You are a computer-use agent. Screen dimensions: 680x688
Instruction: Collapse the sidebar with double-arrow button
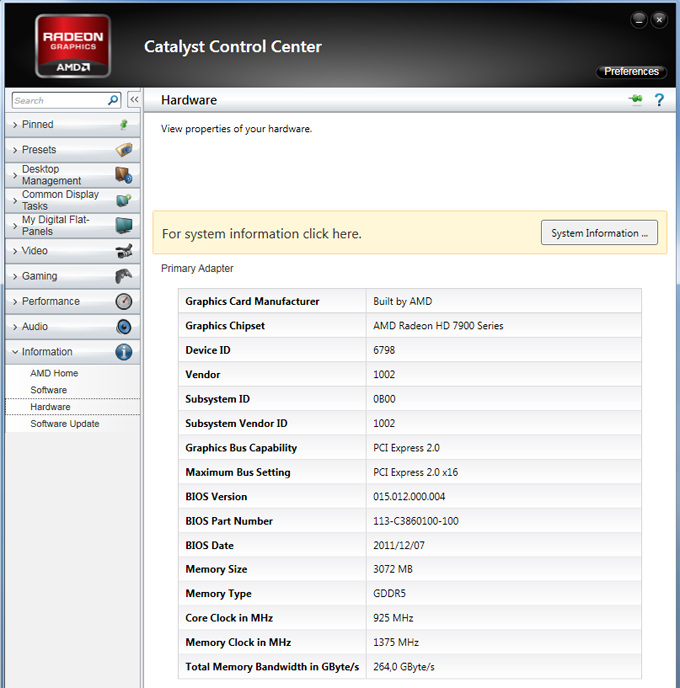(134, 100)
